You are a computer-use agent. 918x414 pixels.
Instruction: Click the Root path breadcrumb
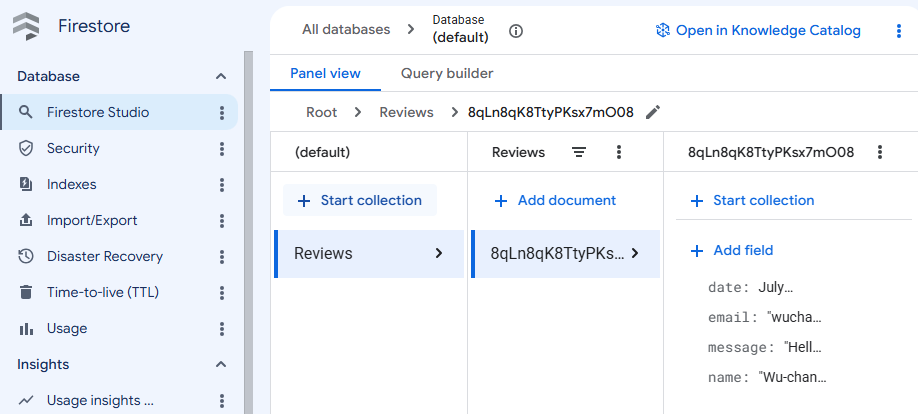(x=321, y=112)
